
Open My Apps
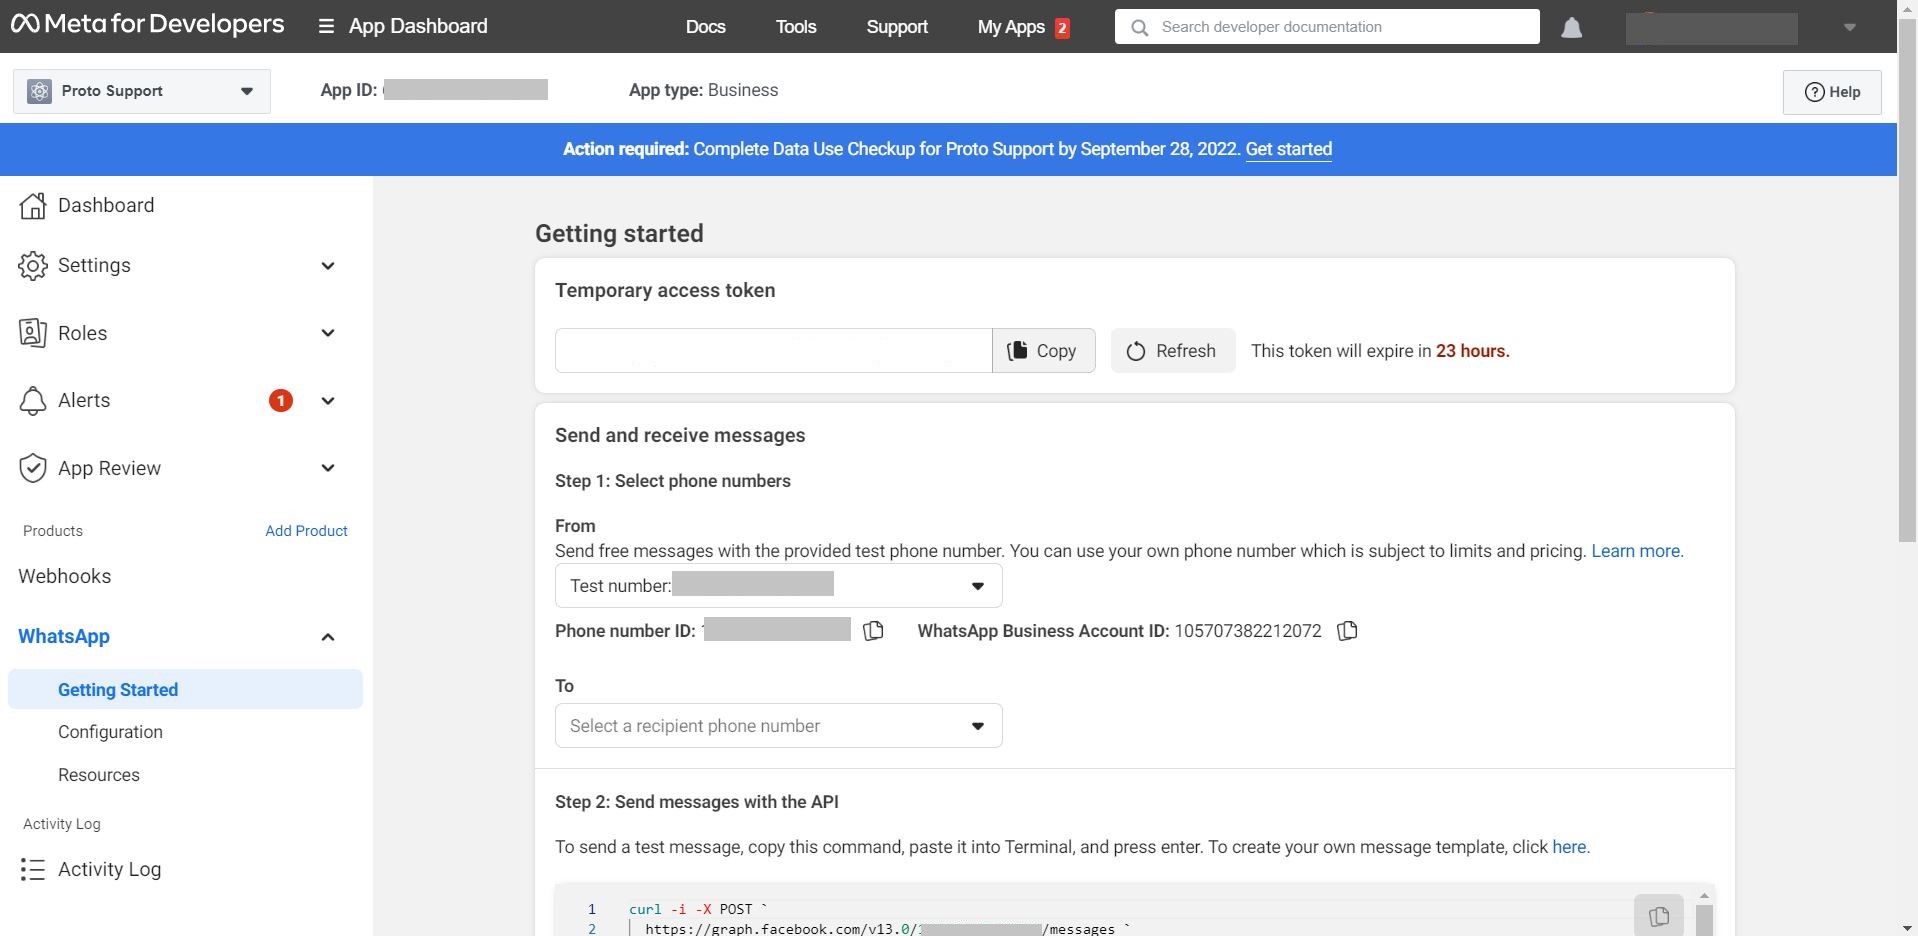coord(1011,27)
